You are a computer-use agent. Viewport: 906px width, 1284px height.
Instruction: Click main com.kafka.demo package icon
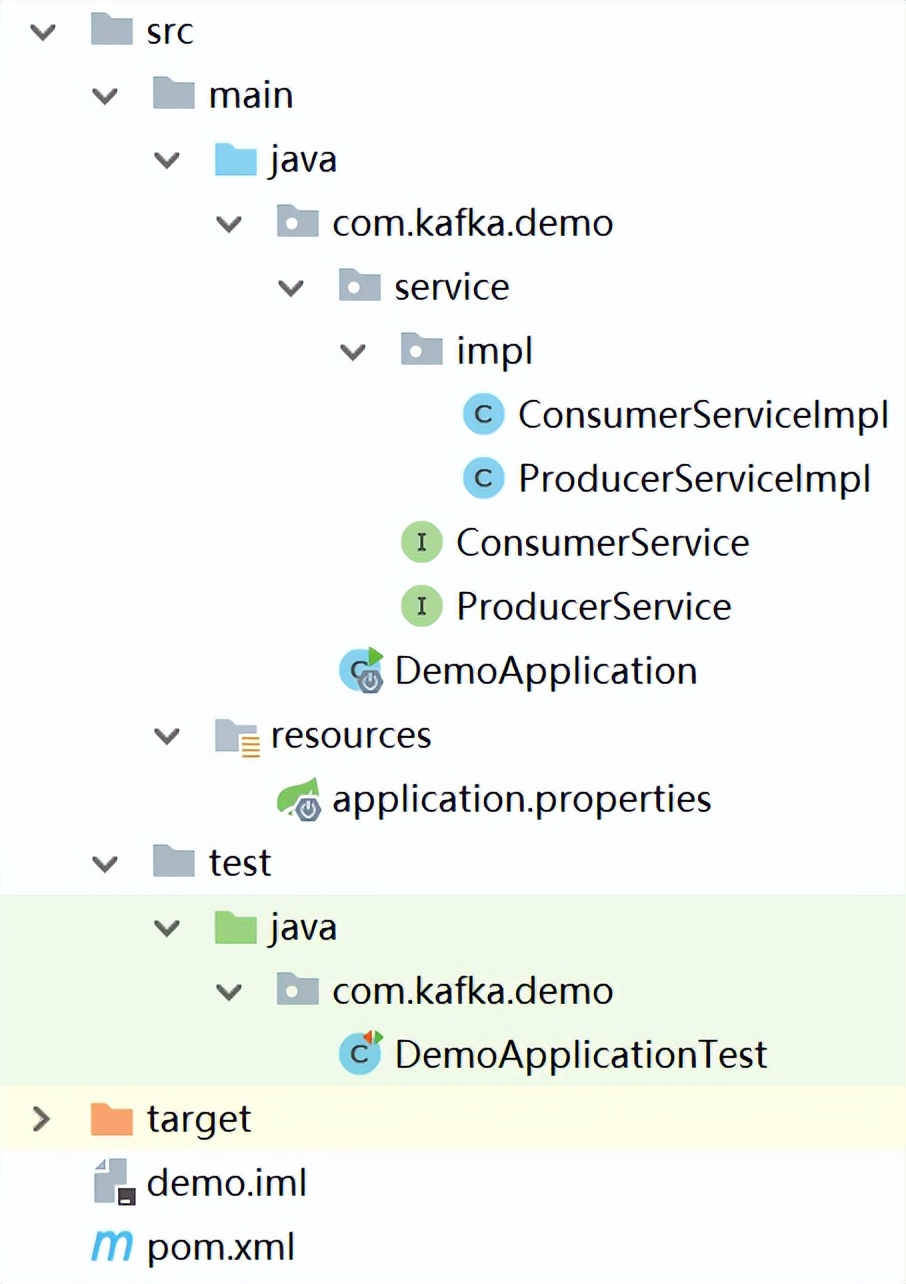point(298,222)
